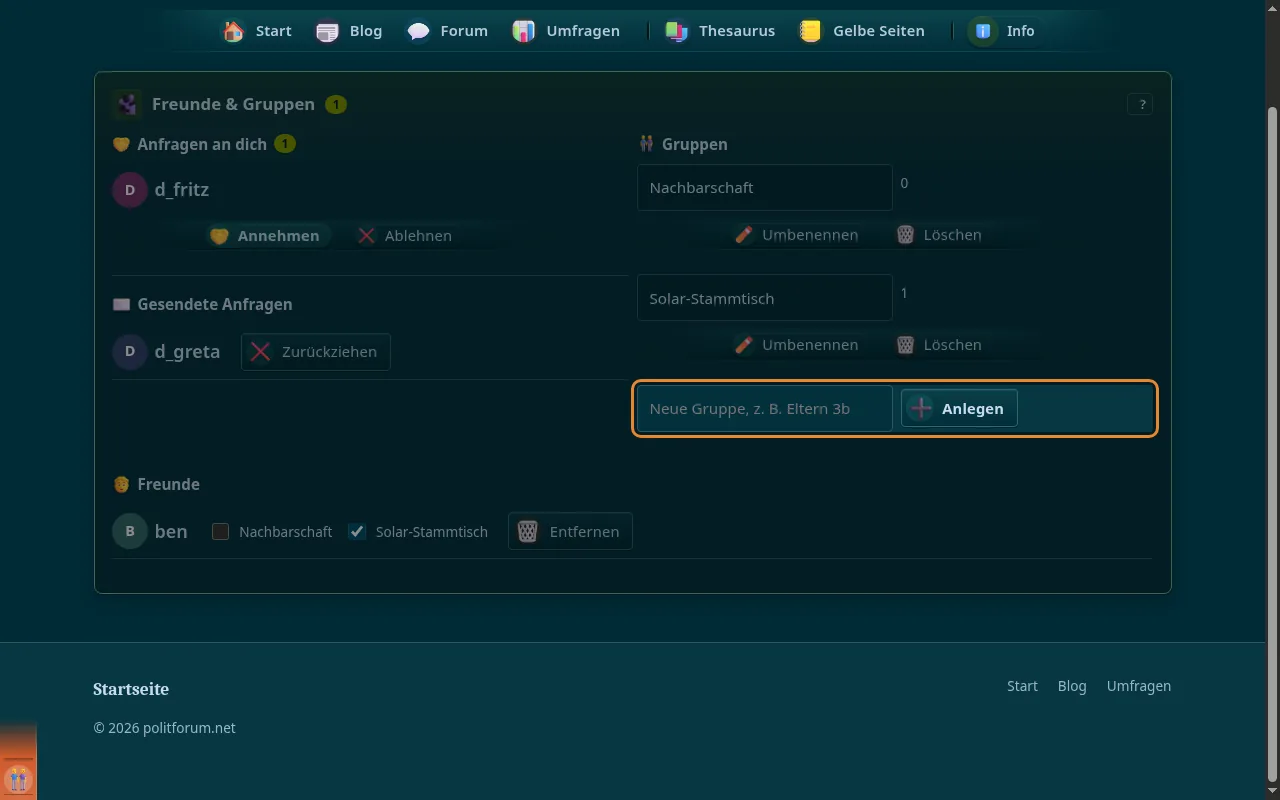Image resolution: width=1280 pixels, height=800 pixels.
Task: Click the Blog newspaper icon
Action: tap(327, 31)
